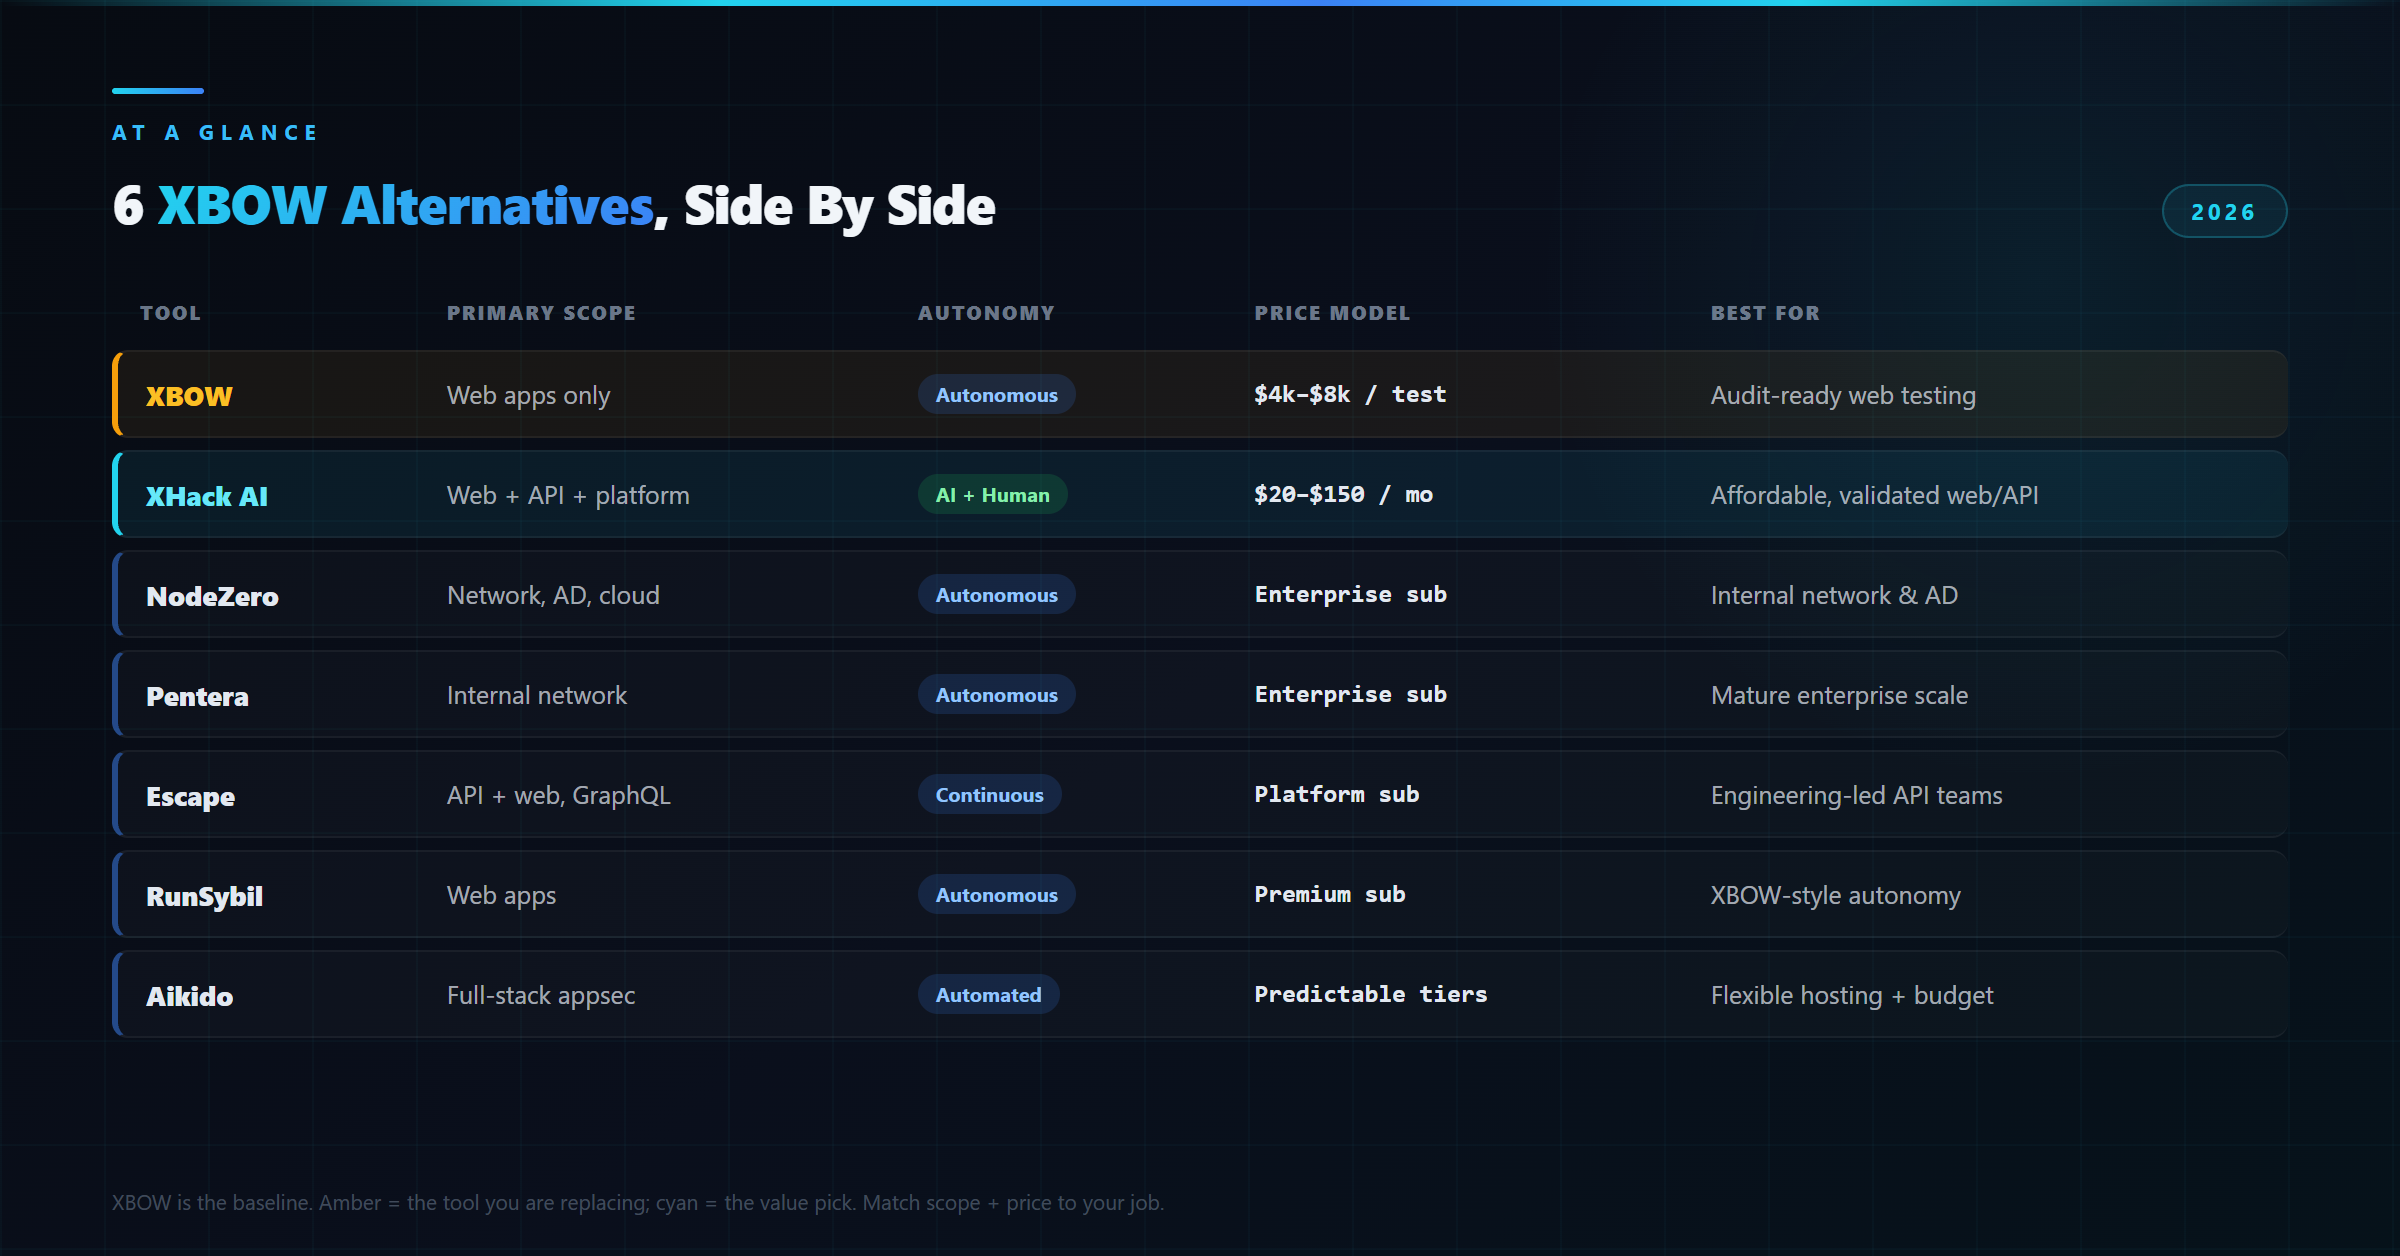Viewport: 2400px width, 1256px height.
Task: Click 'Network, AD, cloud' scope cell
Action: pos(553,596)
